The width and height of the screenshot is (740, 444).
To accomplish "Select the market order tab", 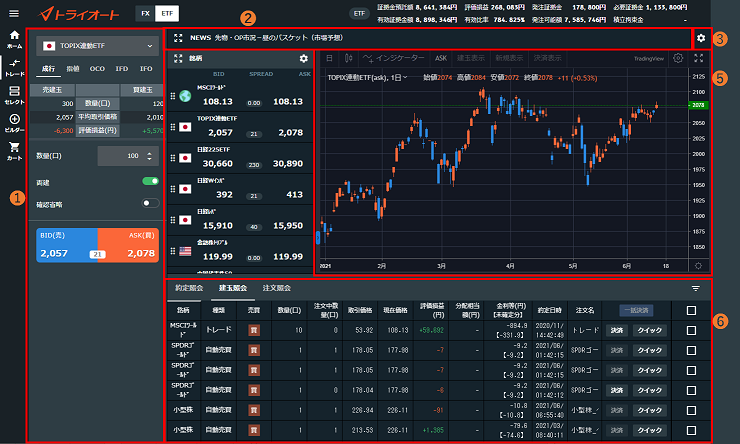I will (48, 69).
